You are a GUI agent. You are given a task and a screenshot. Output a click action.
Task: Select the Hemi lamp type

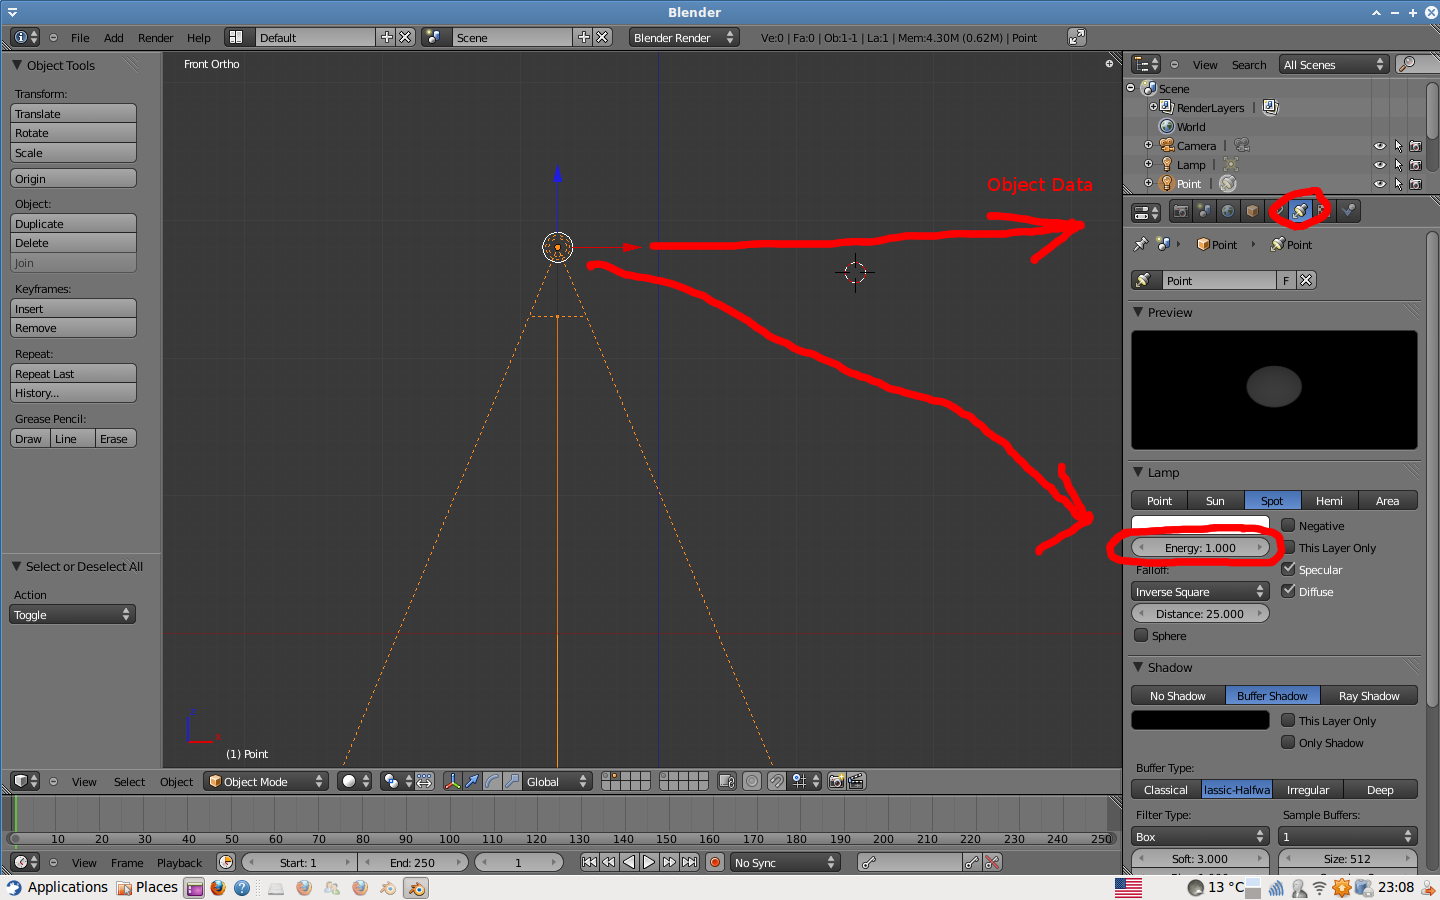1329,501
